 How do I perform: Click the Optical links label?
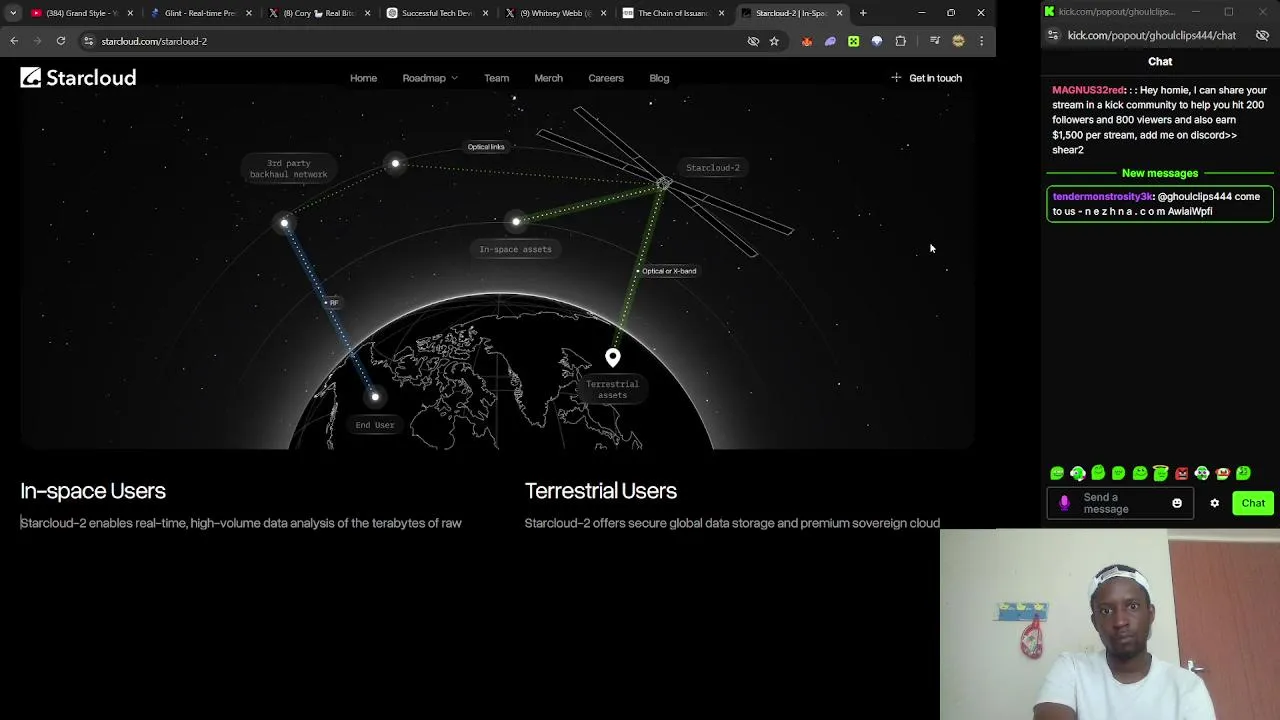coord(486,147)
